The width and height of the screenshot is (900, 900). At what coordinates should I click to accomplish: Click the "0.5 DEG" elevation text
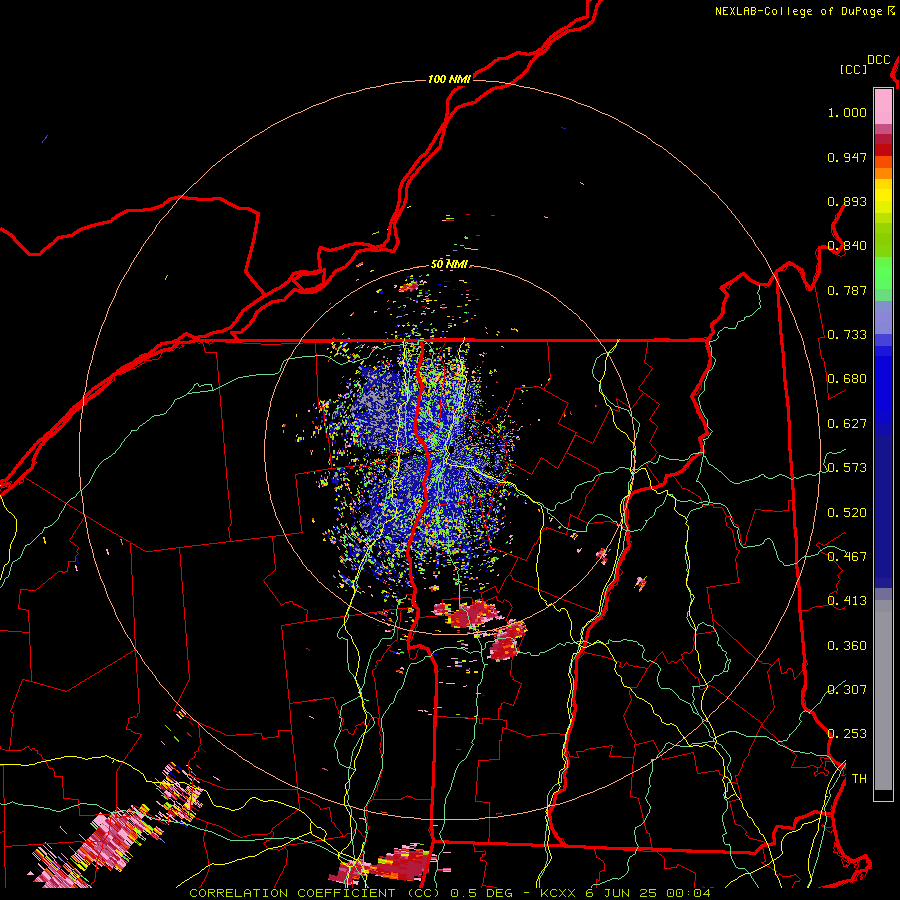click(482, 893)
